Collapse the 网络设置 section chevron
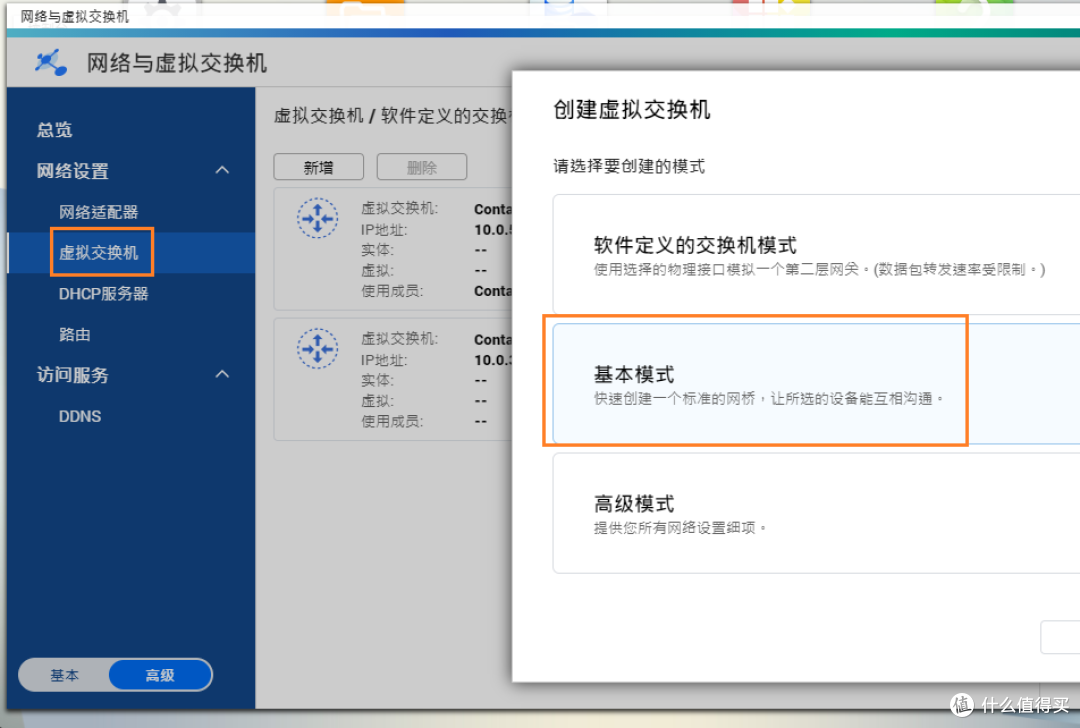The image size is (1080, 728). pos(222,170)
